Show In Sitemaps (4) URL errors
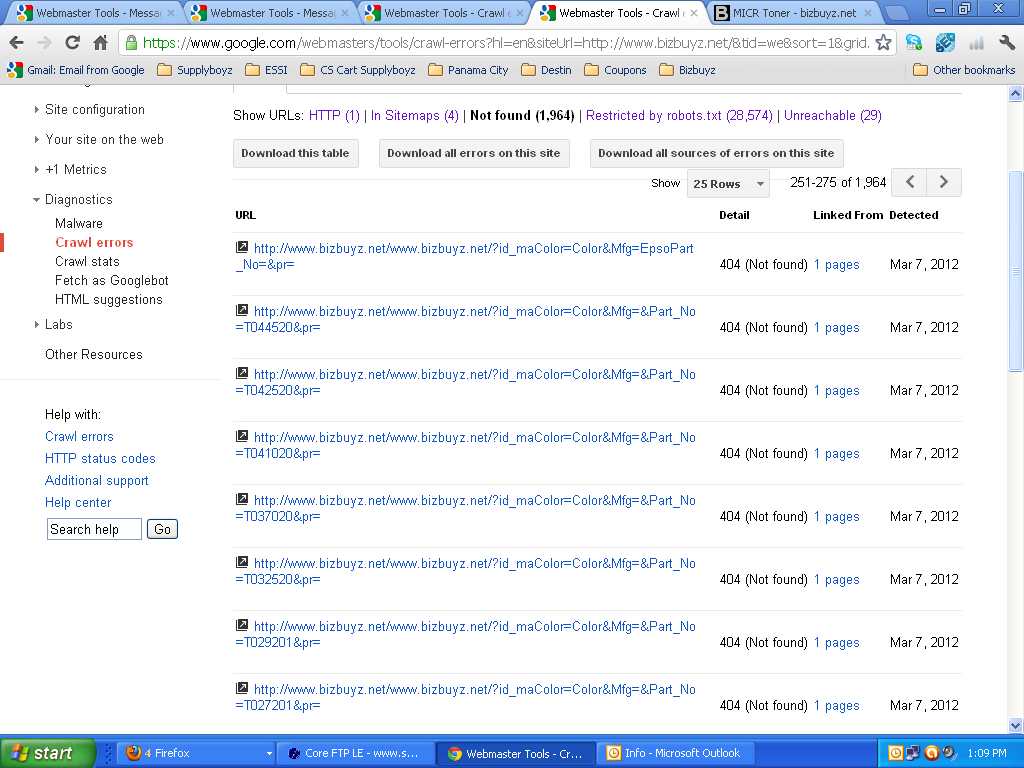Screen dimensions: 1024x768 415,116
